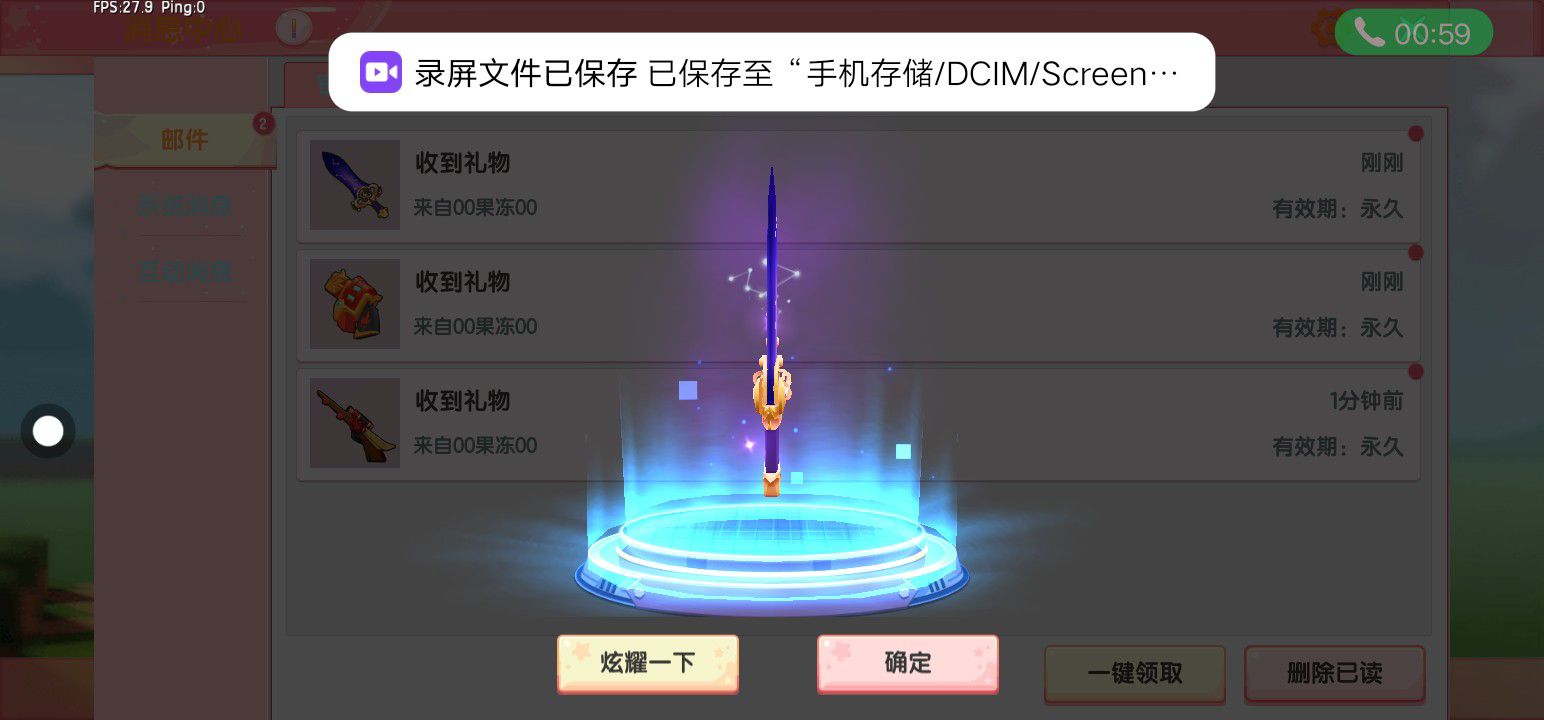Claim all with 一键领取 button
1544x720 pixels.
coord(1135,674)
